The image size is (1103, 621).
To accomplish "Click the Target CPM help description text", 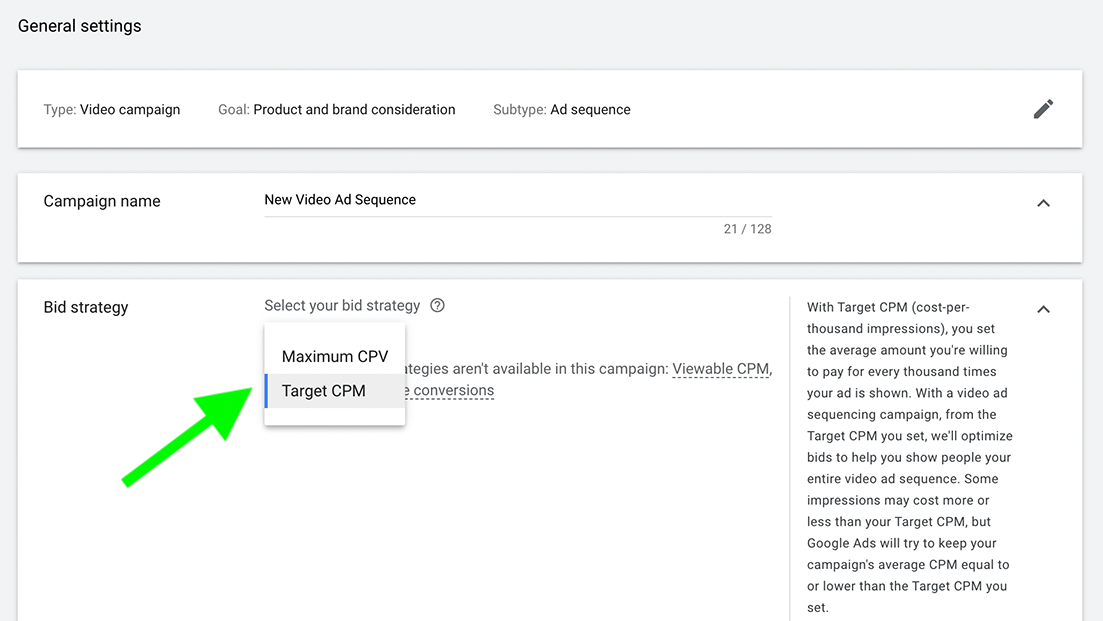I will pos(910,457).
